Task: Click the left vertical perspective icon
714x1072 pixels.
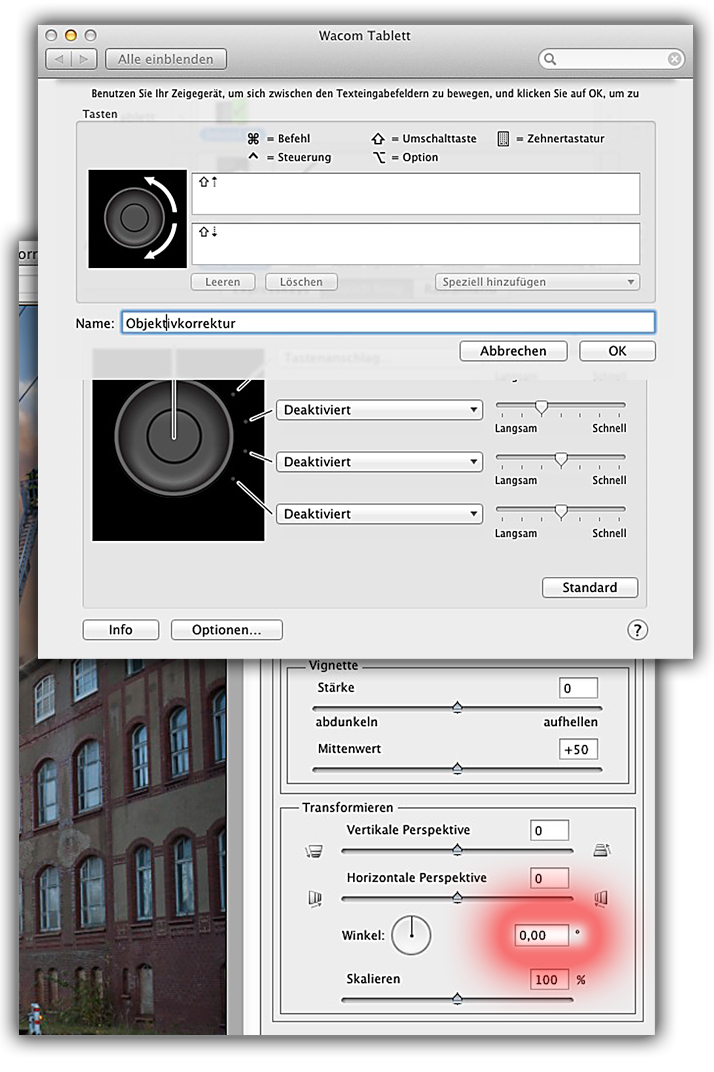Action: [314, 851]
